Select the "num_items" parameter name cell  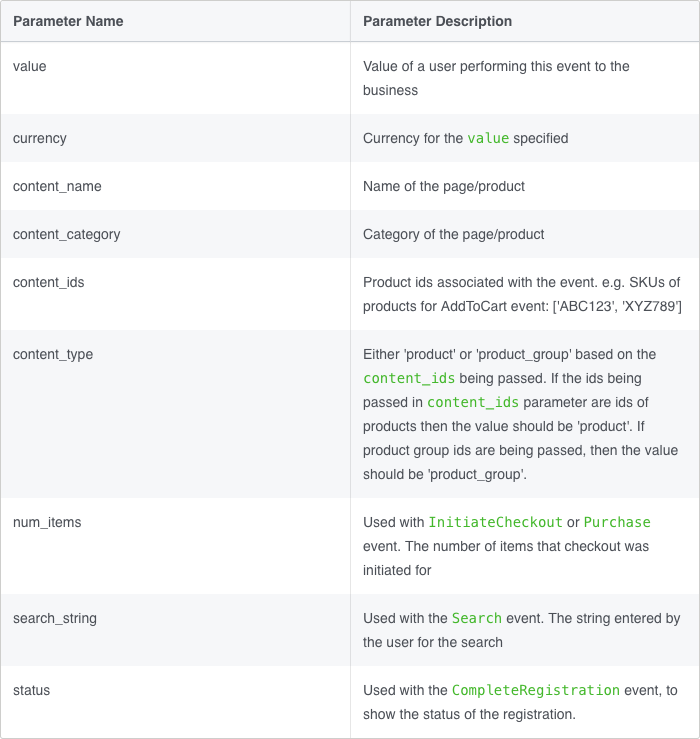click(x=47, y=522)
